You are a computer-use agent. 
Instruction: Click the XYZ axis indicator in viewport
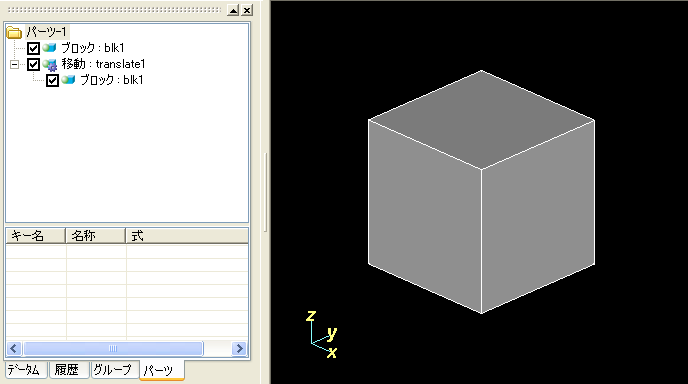coord(322,334)
